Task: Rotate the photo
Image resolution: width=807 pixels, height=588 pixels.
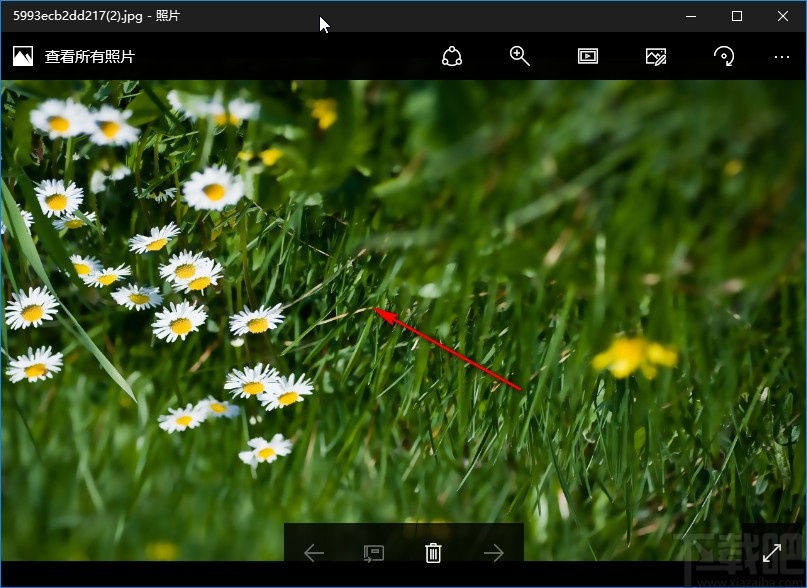Action: [724, 56]
